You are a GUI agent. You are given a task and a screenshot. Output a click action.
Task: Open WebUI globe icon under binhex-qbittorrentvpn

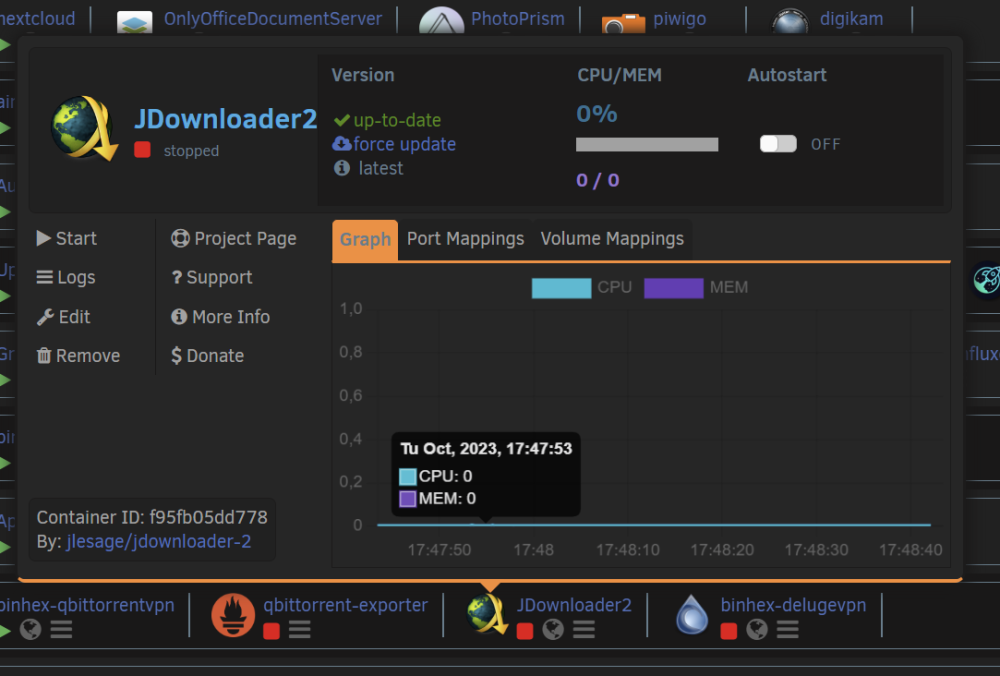[x=31, y=630]
